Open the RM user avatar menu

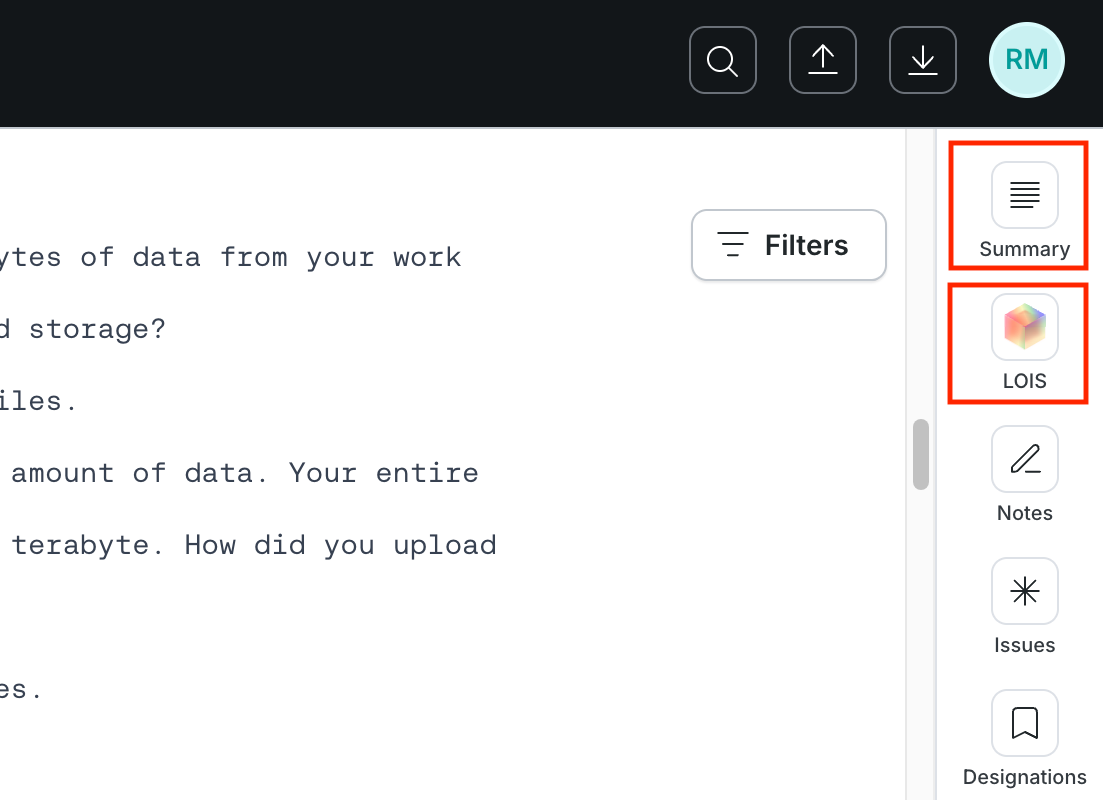1026,60
